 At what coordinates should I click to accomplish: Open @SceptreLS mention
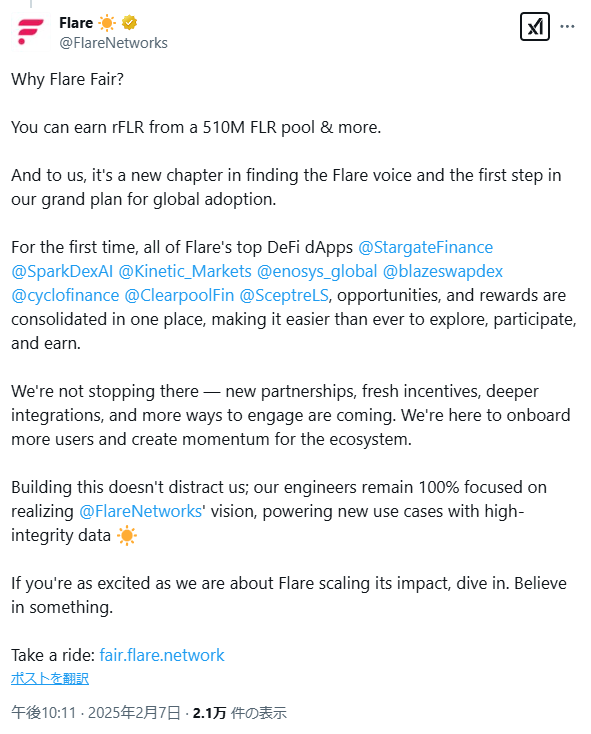tap(284, 295)
